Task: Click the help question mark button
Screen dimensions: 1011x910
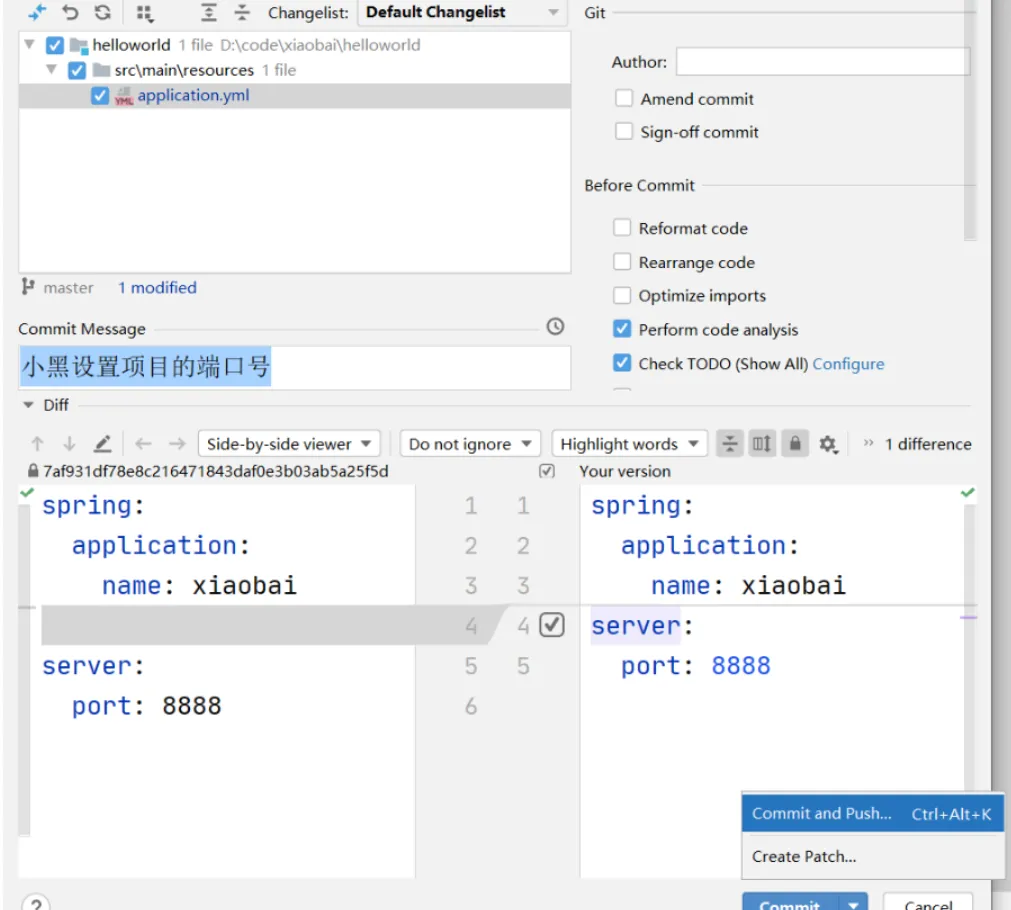Action: point(36,904)
